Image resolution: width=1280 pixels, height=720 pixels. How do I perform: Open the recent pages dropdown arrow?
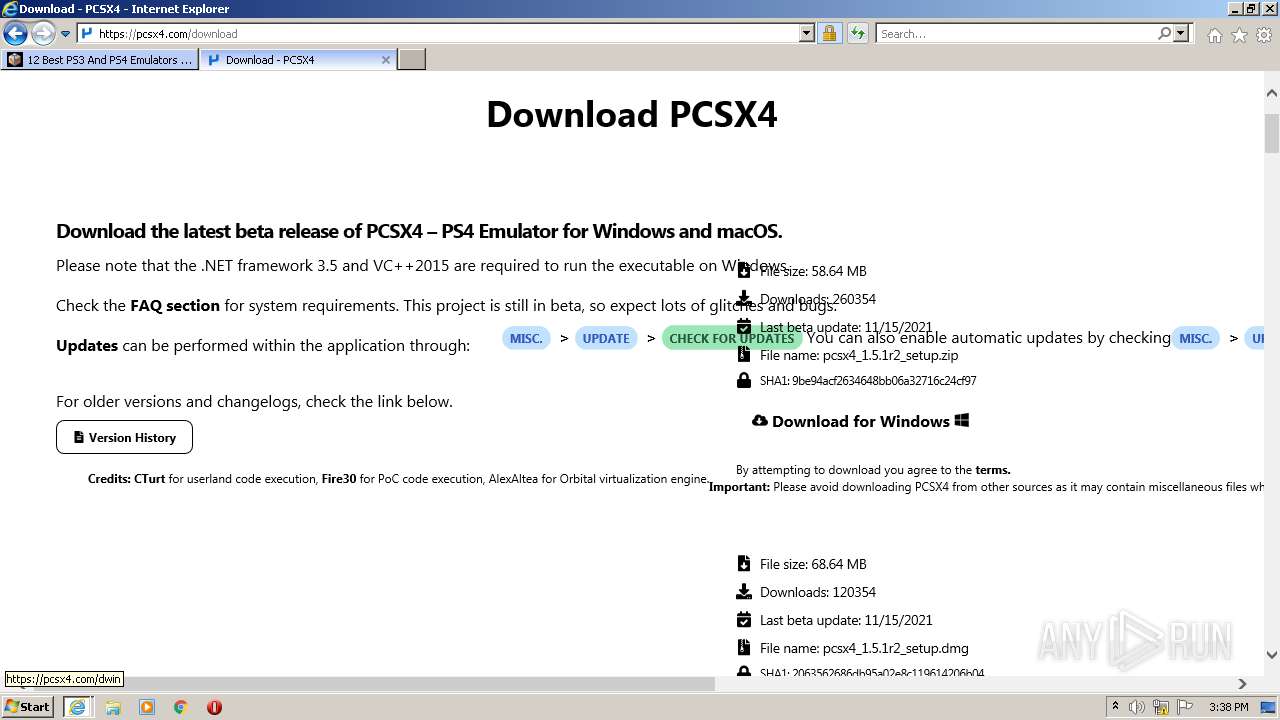click(65, 34)
